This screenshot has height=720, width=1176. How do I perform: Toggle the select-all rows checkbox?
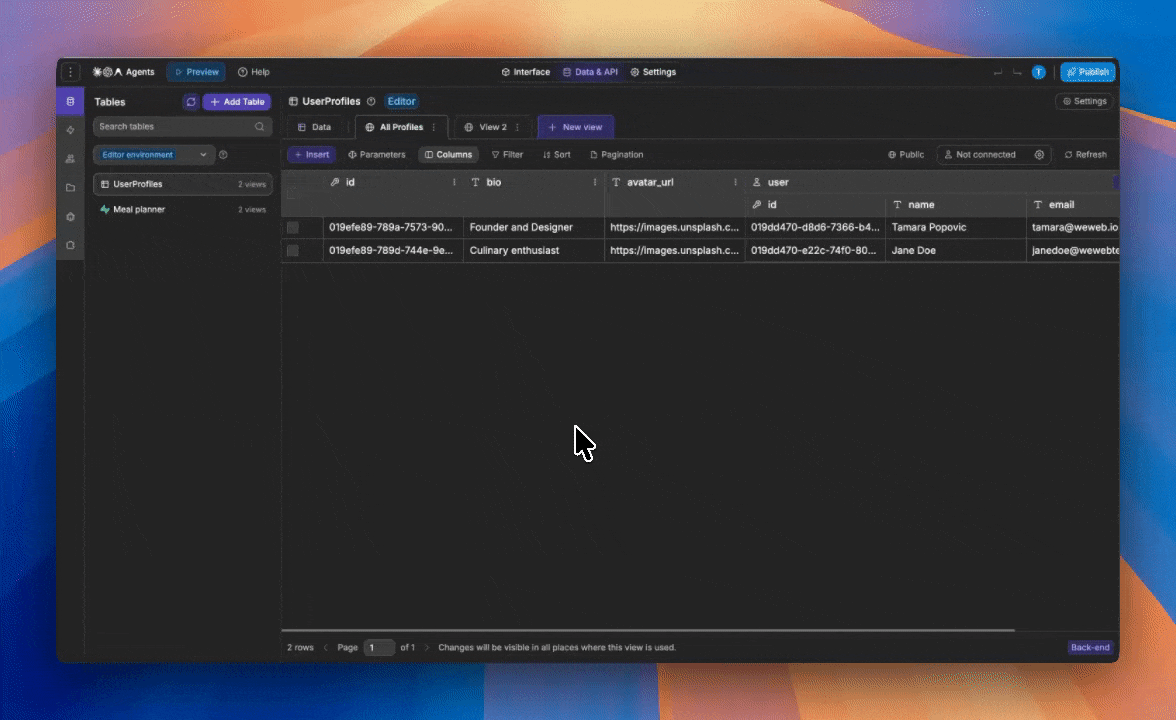coord(292,194)
